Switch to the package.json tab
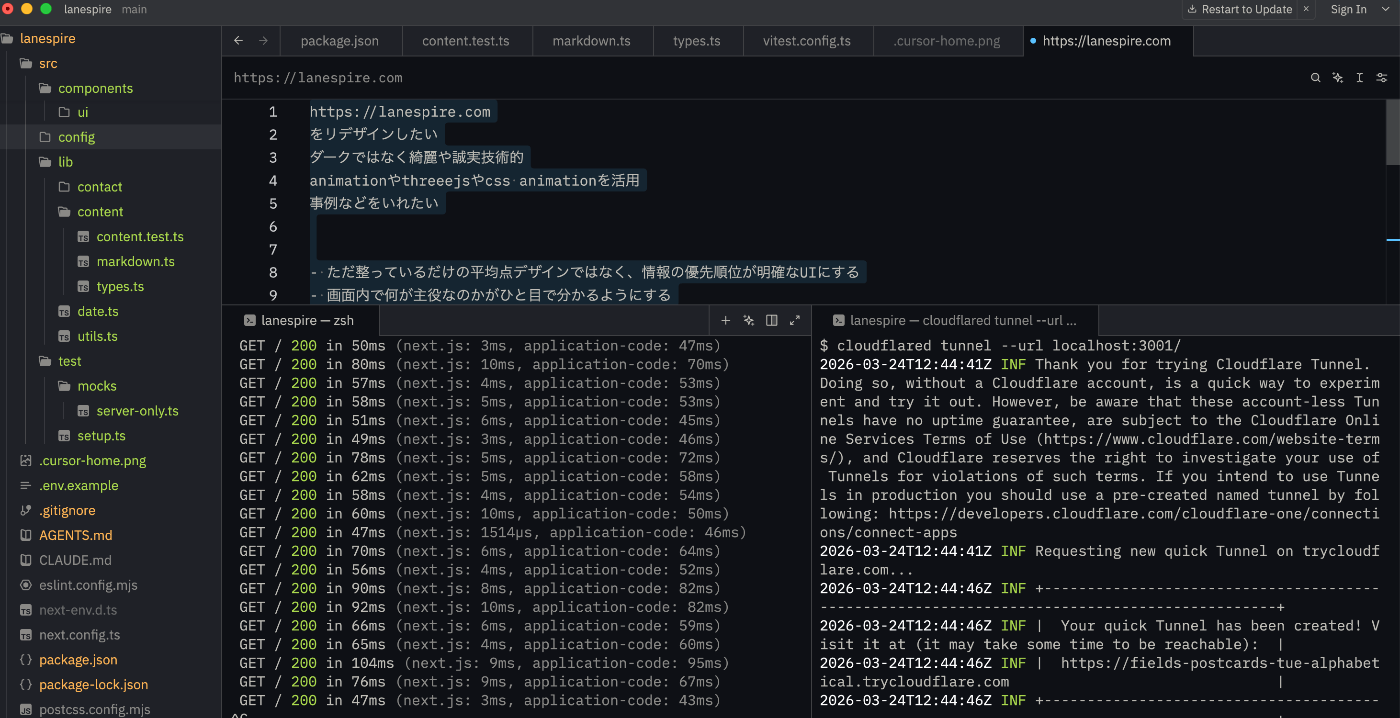1400x718 pixels. pyautogui.click(x=339, y=41)
